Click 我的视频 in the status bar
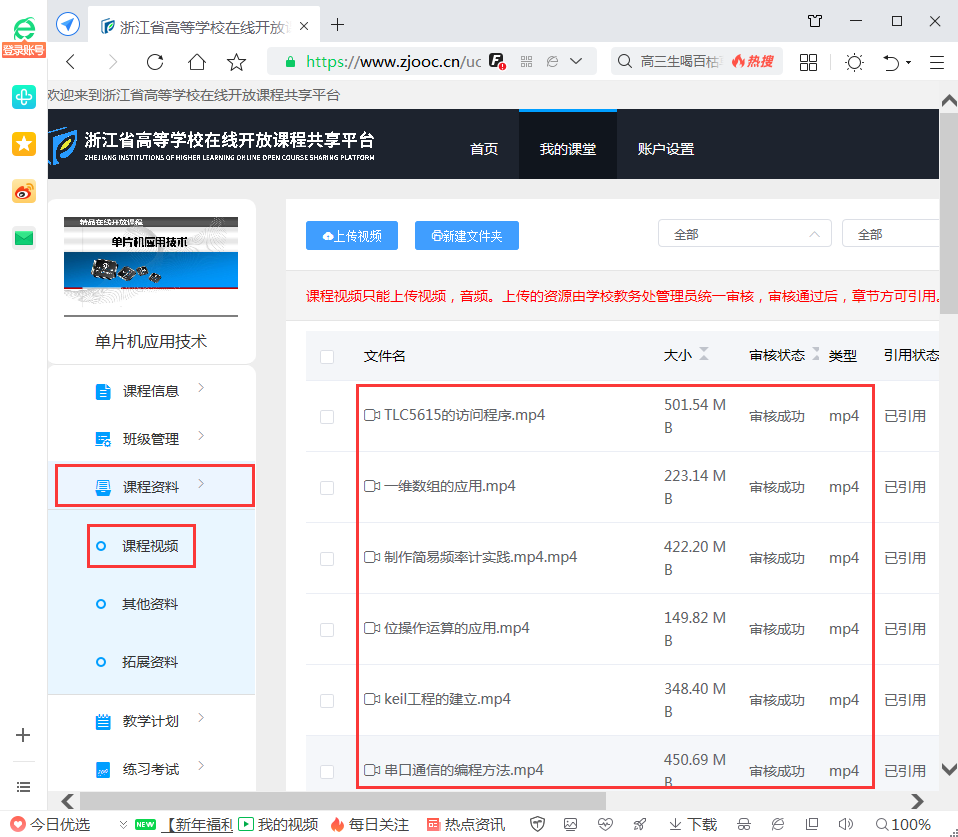Screen dimensions: 958x837 (279, 825)
